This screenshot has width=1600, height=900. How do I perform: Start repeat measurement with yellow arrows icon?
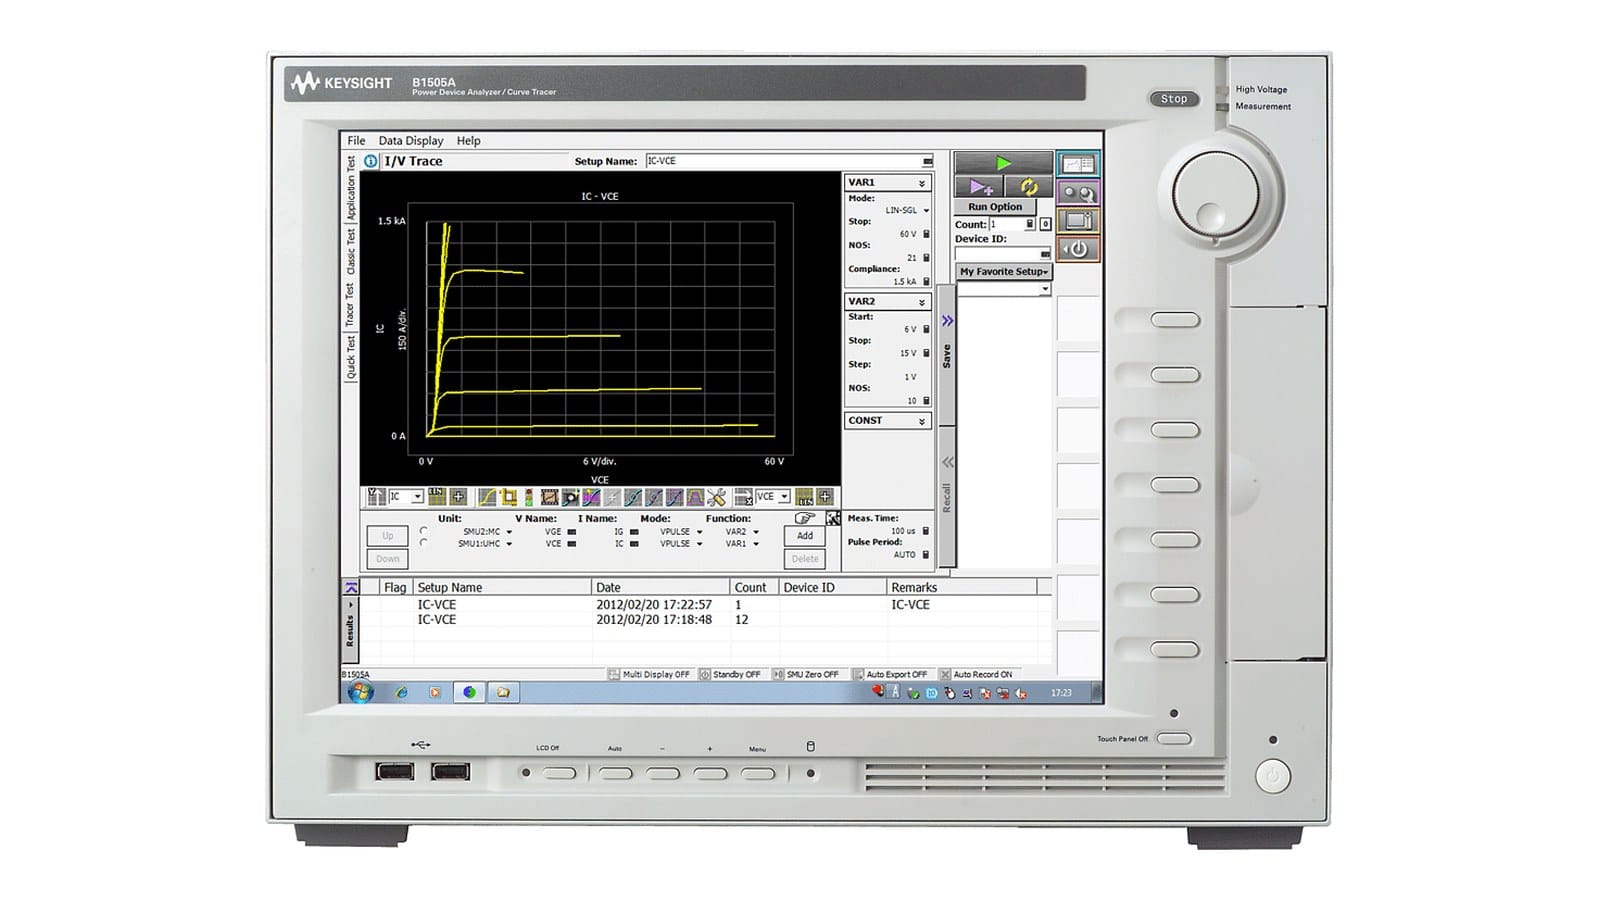pyautogui.click(x=1028, y=187)
